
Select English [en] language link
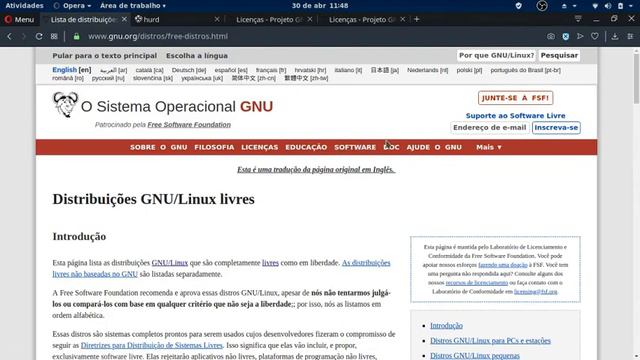pos(72,70)
